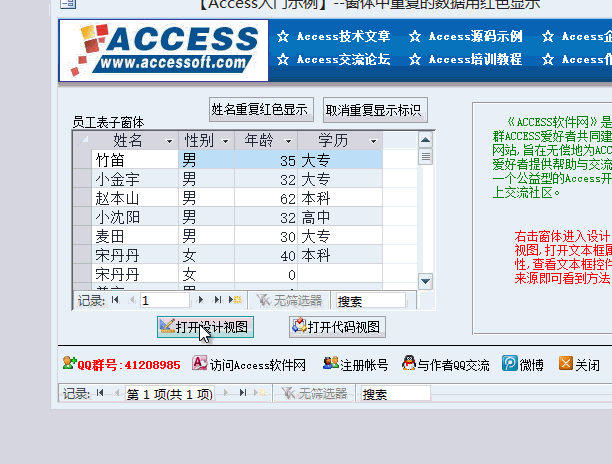Click the 打开设计视图 button

pos(205,327)
